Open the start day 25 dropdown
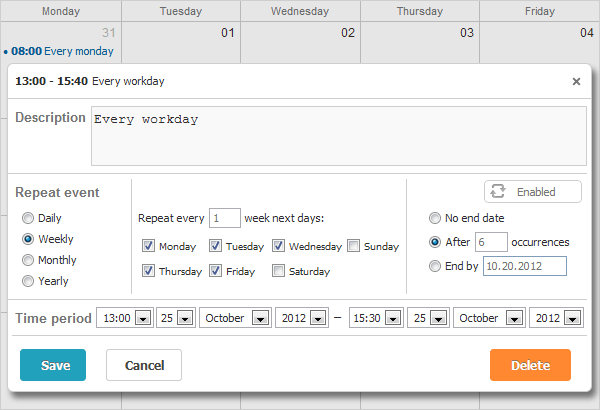The width and height of the screenshot is (600, 410). tap(176, 318)
